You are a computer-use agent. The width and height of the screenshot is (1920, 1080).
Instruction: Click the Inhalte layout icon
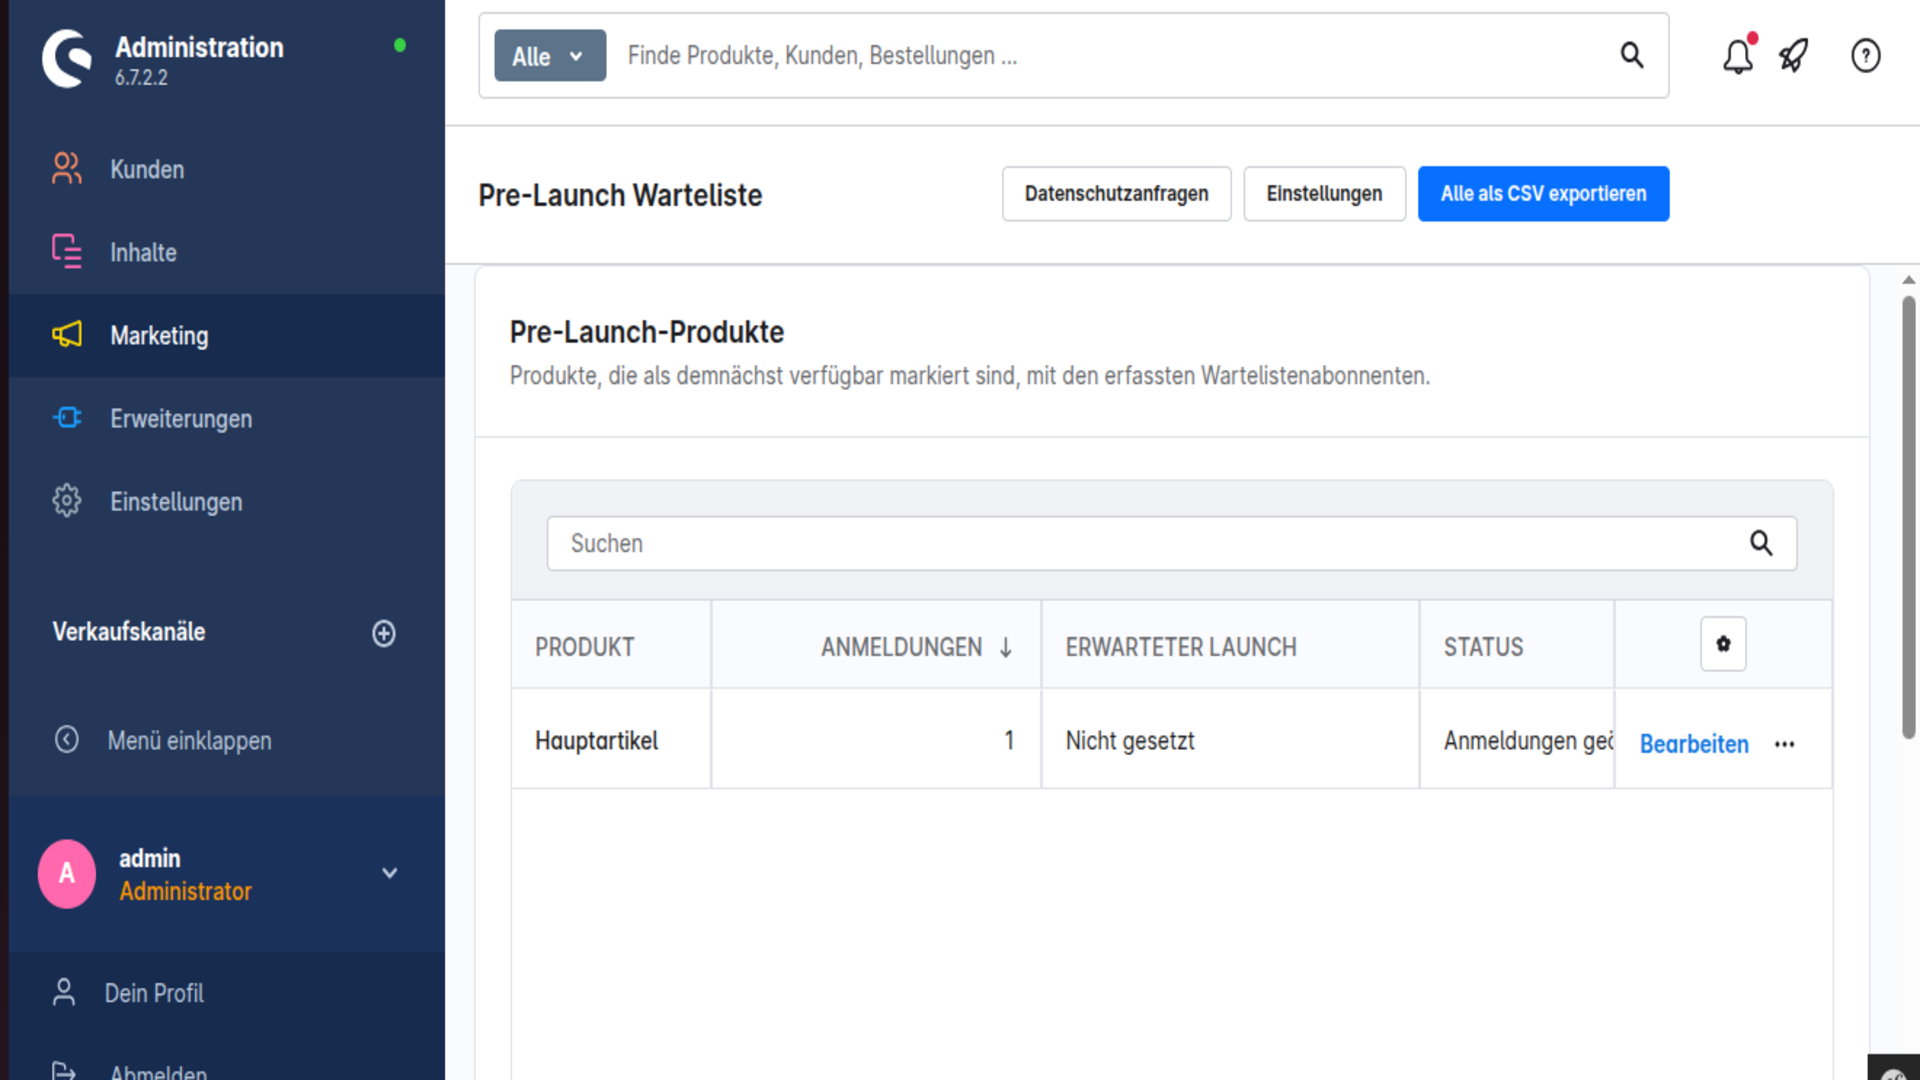[67, 251]
